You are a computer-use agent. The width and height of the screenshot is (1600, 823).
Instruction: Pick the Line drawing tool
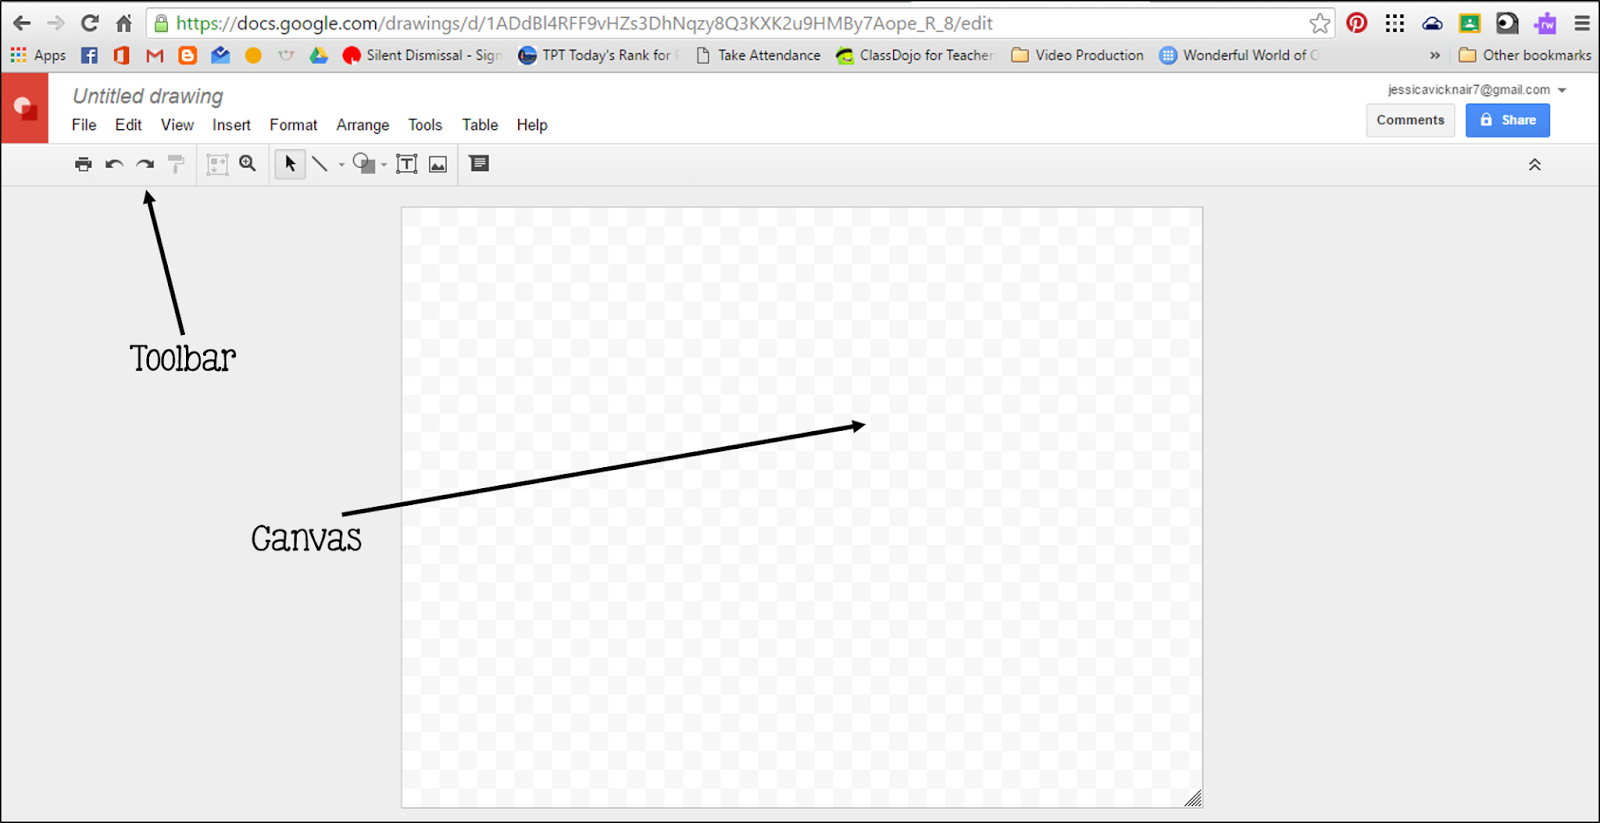click(320, 164)
